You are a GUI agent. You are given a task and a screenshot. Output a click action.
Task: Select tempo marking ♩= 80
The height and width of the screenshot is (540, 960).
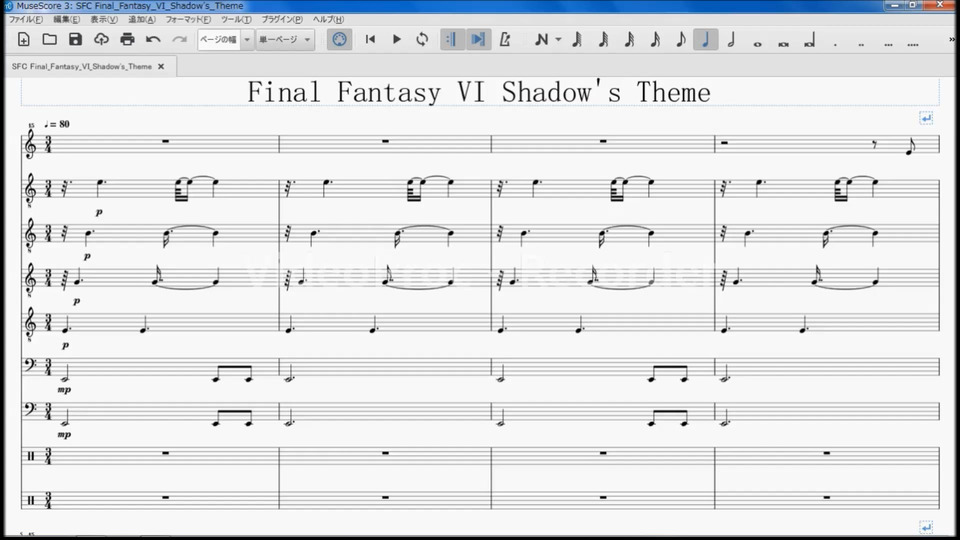[57, 124]
